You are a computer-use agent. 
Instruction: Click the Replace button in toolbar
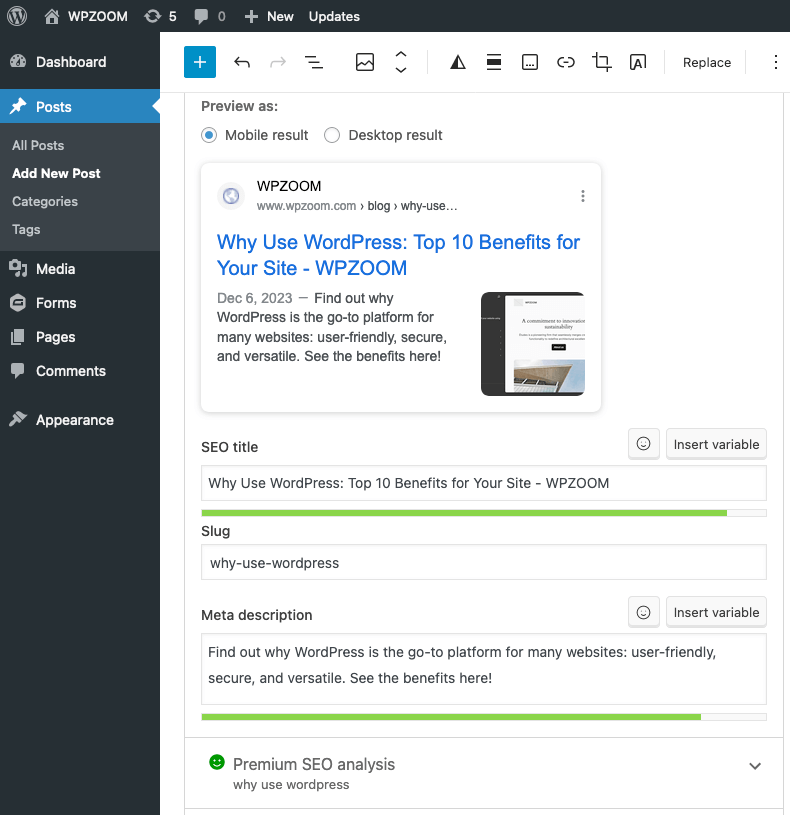pos(707,62)
